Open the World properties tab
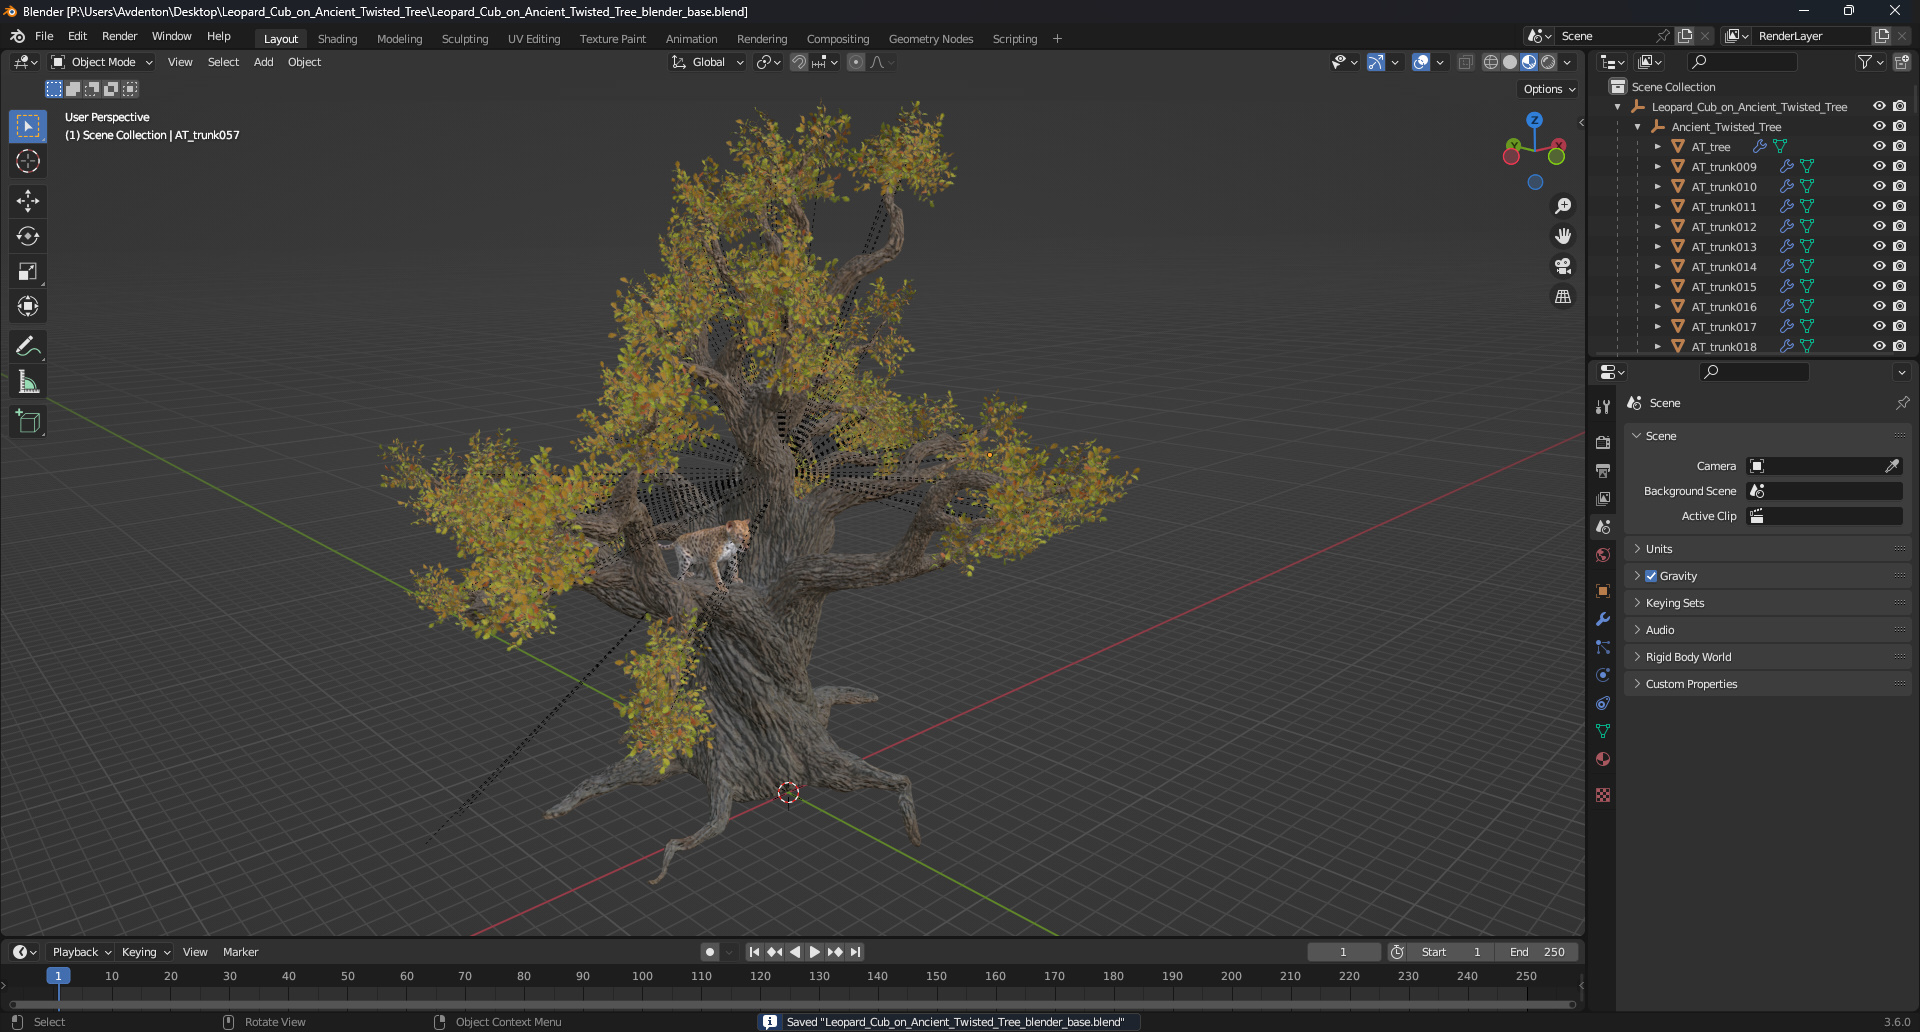 [1603, 555]
